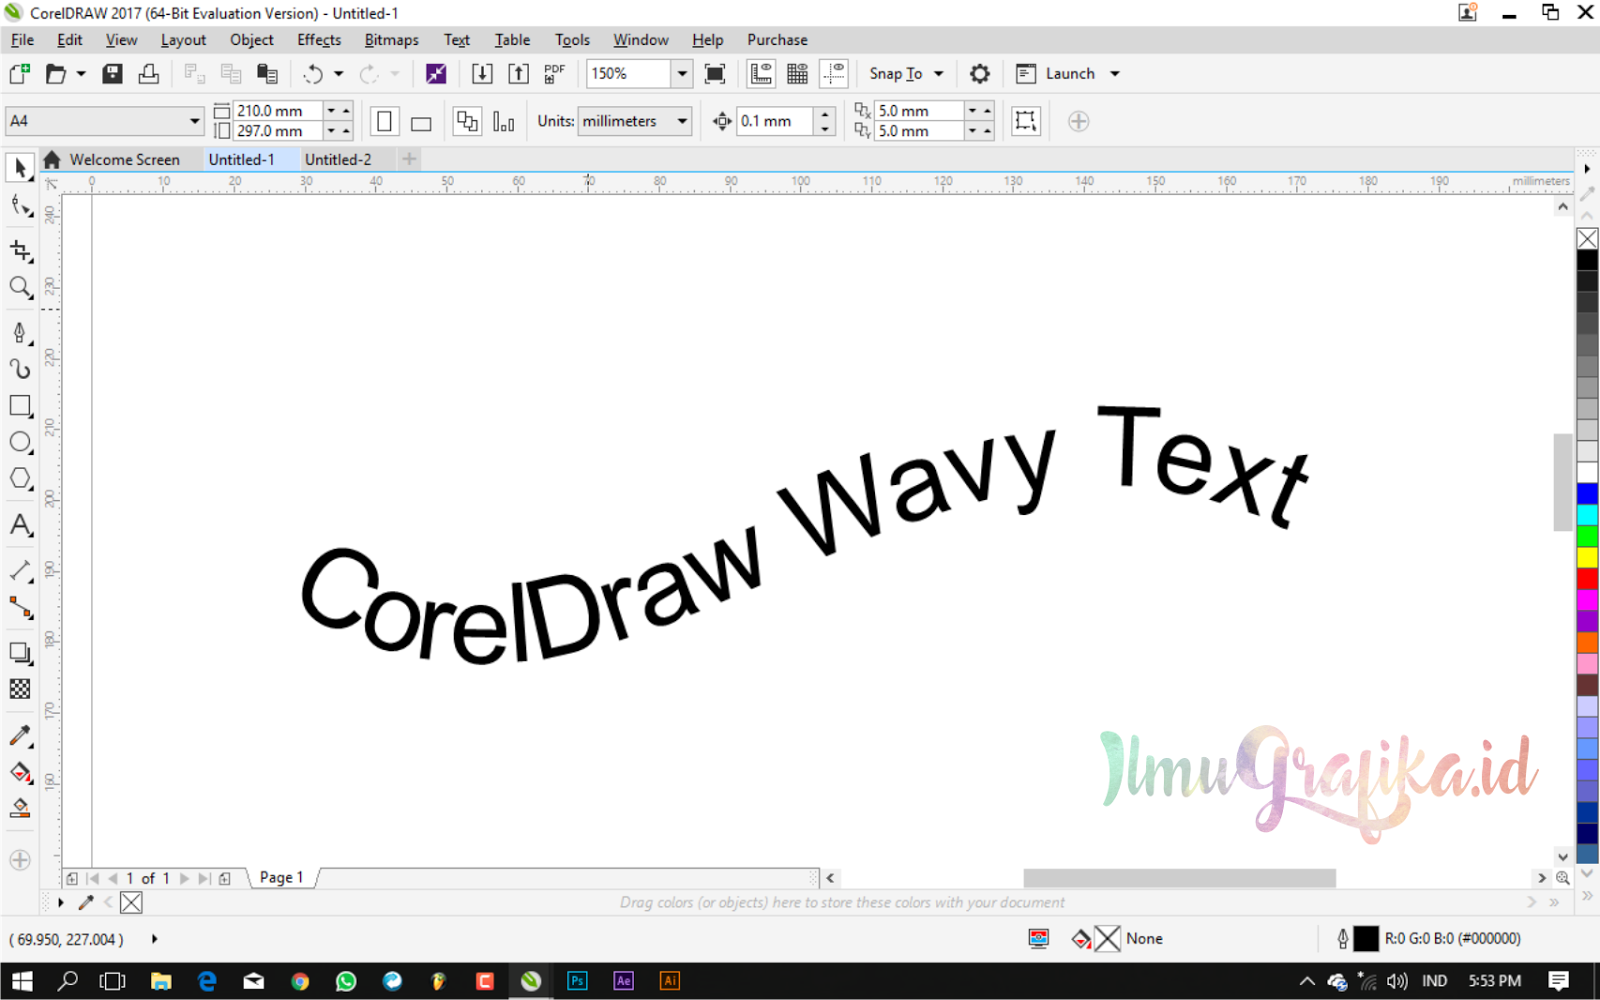The image size is (1600, 1000).
Task: Select the Pick tool
Action: tap(20, 168)
